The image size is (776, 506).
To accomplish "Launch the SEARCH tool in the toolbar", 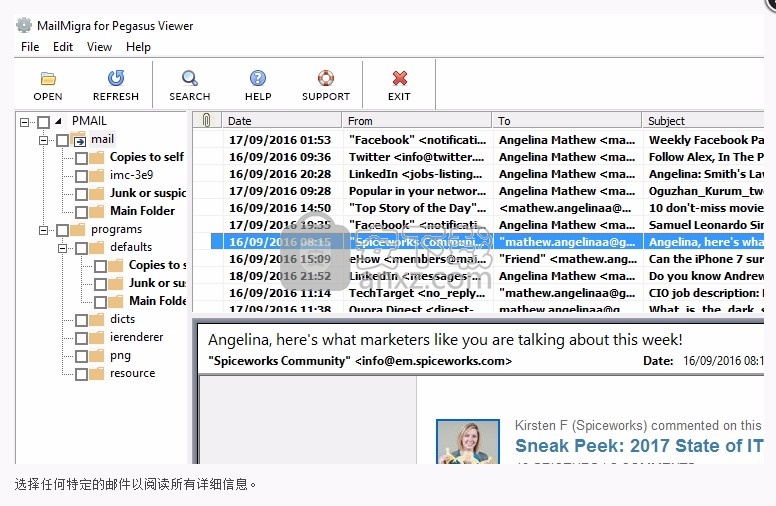I will pyautogui.click(x=190, y=78).
